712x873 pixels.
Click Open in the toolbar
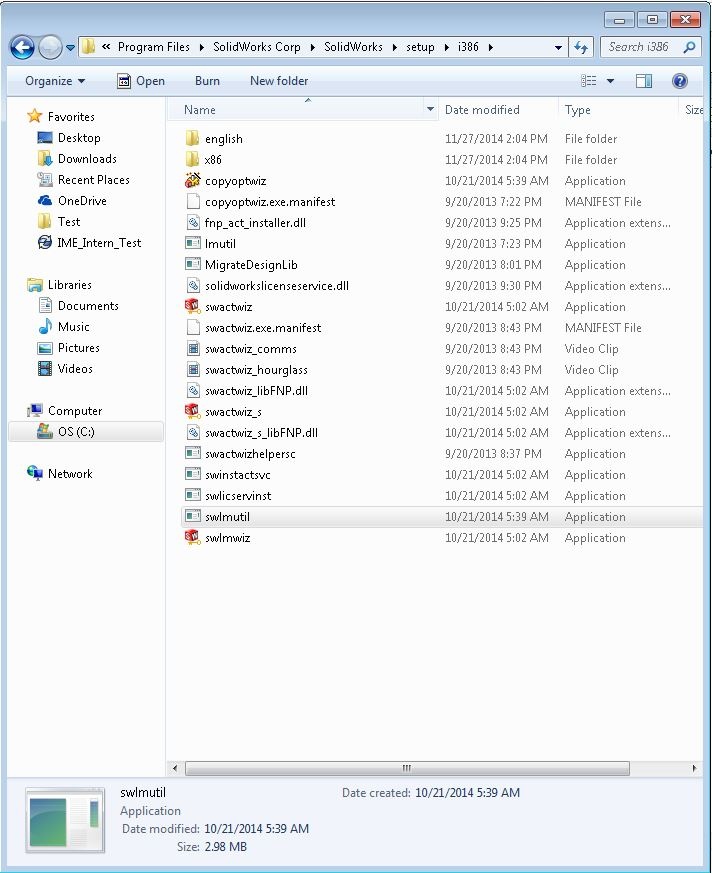coord(141,81)
